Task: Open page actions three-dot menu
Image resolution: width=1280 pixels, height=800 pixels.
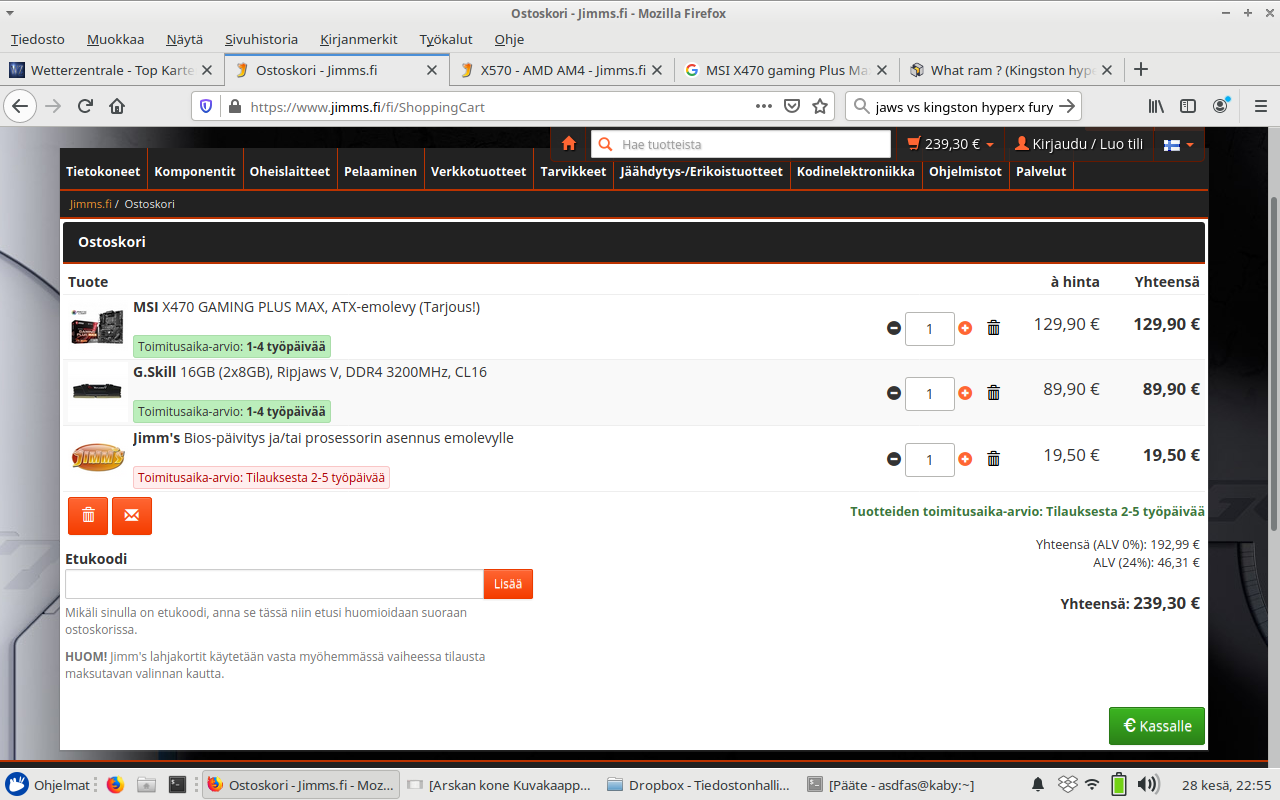Action: [x=764, y=106]
